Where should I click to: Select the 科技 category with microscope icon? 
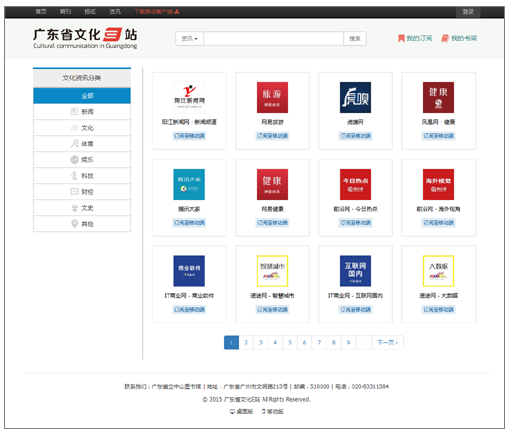[82, 176]
